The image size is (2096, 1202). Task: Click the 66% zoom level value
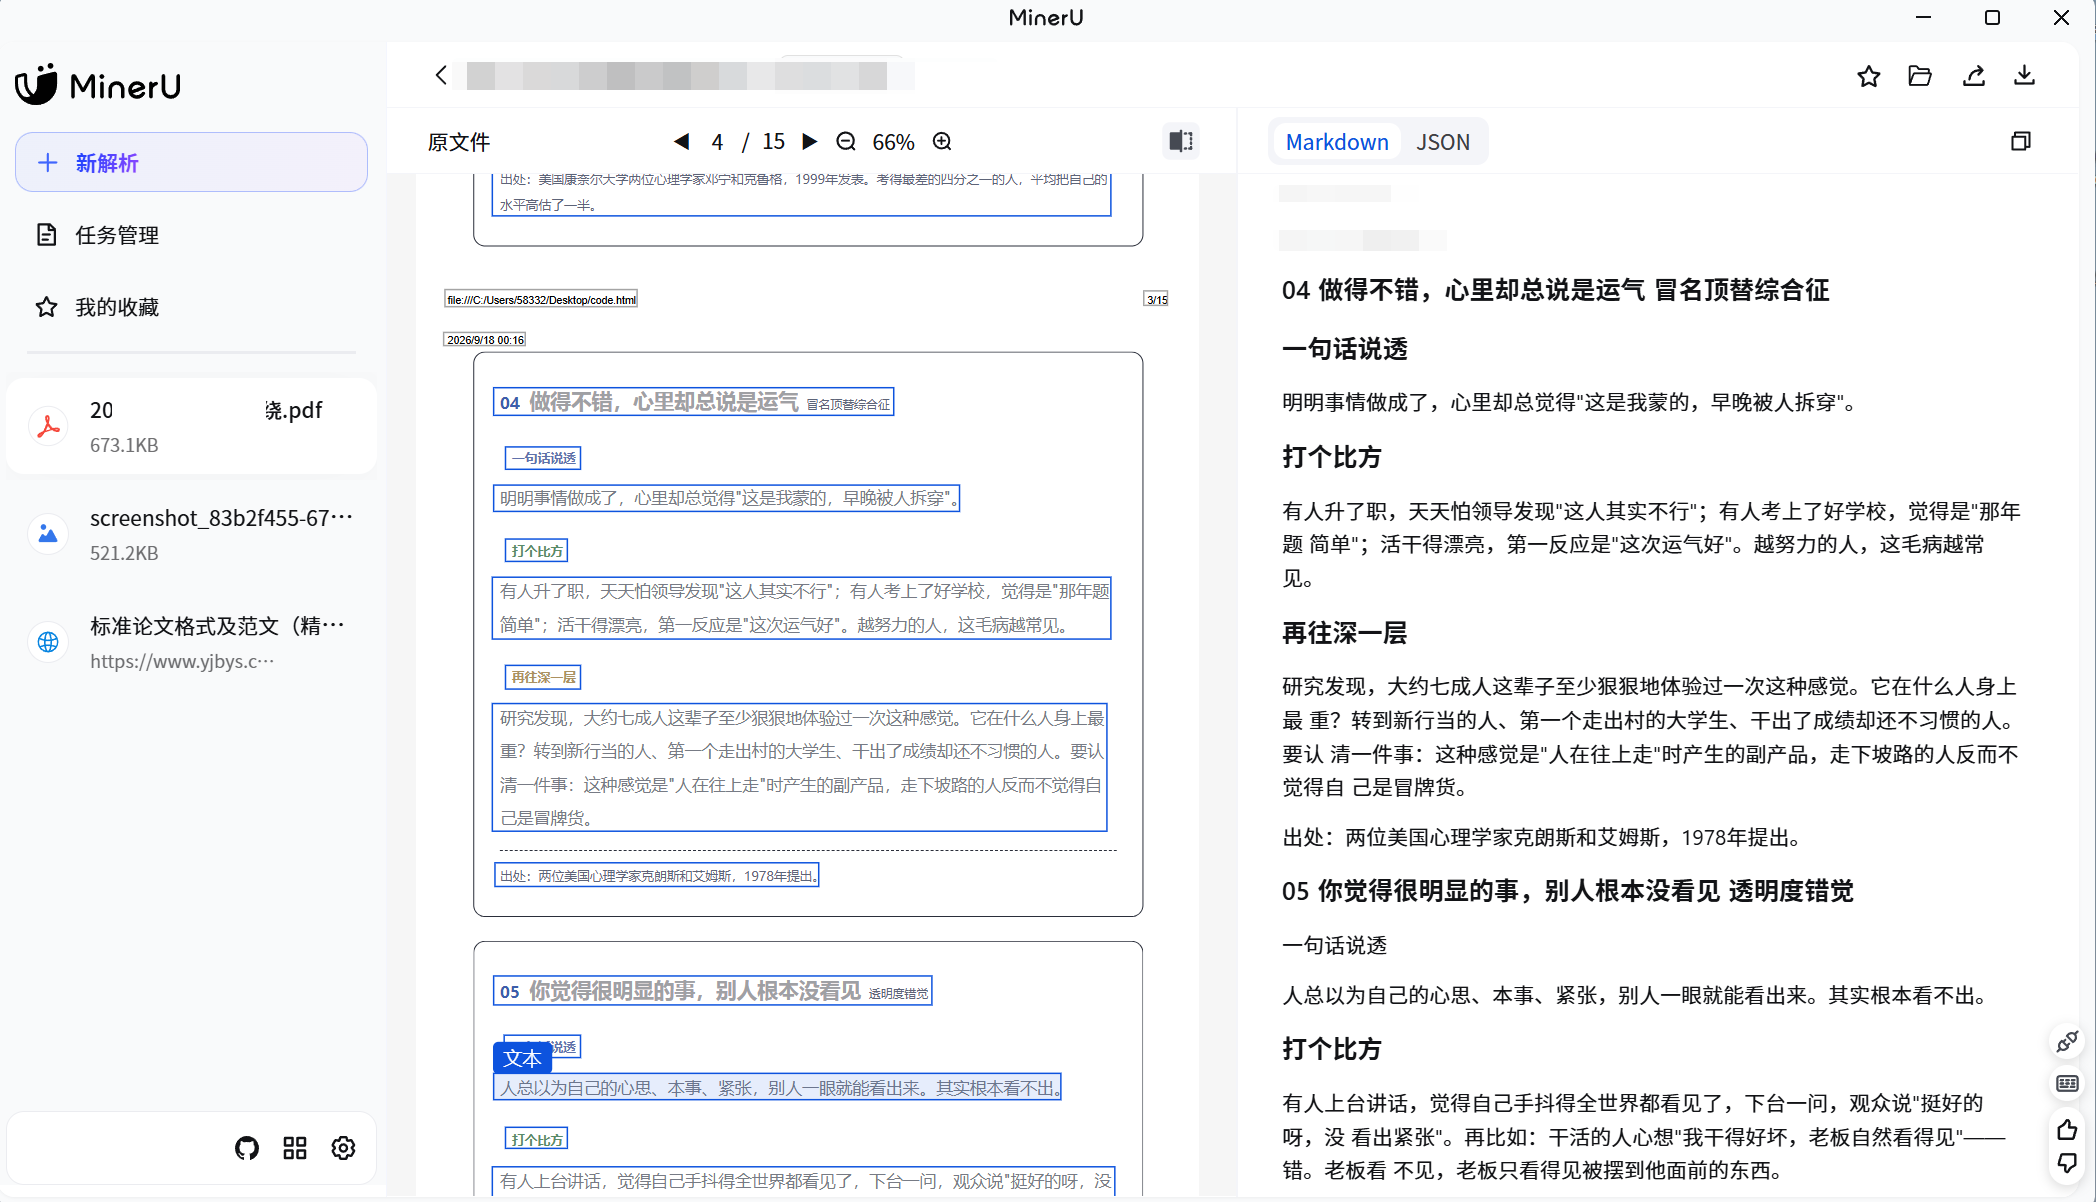pos(893,142)
